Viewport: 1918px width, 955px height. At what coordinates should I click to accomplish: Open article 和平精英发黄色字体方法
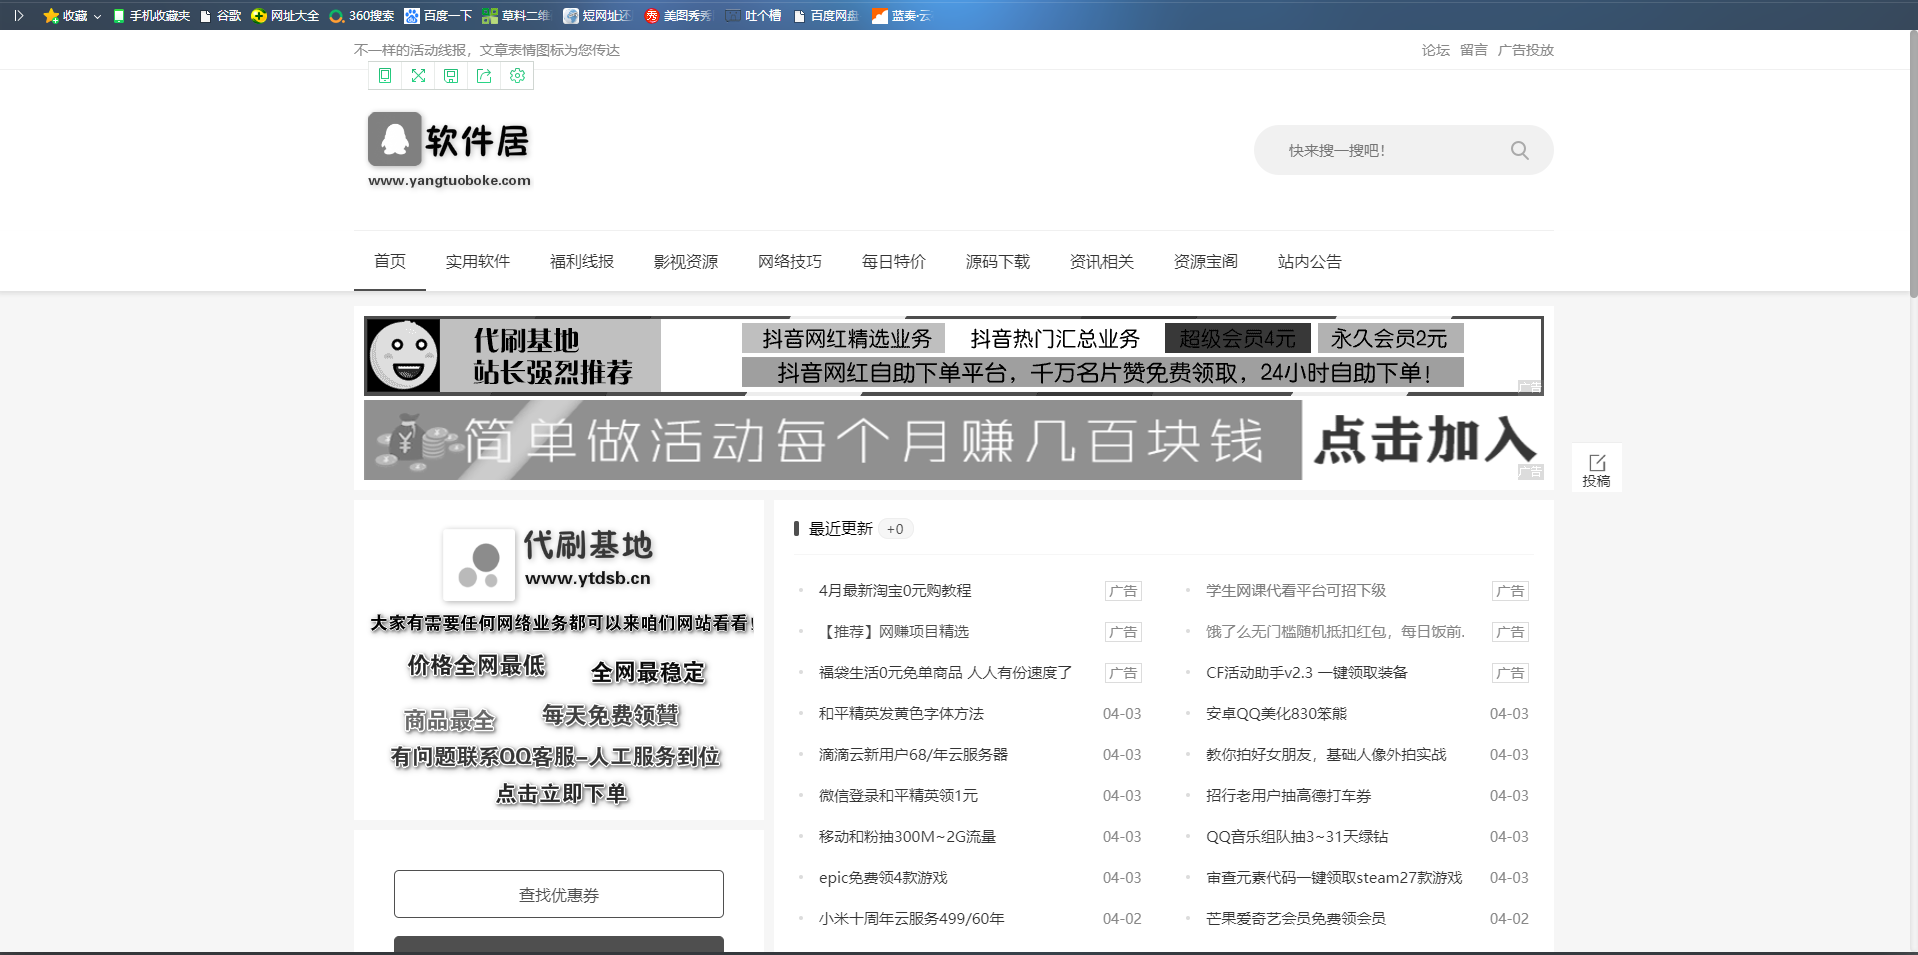pyautogui.click(x=901, y=714)
